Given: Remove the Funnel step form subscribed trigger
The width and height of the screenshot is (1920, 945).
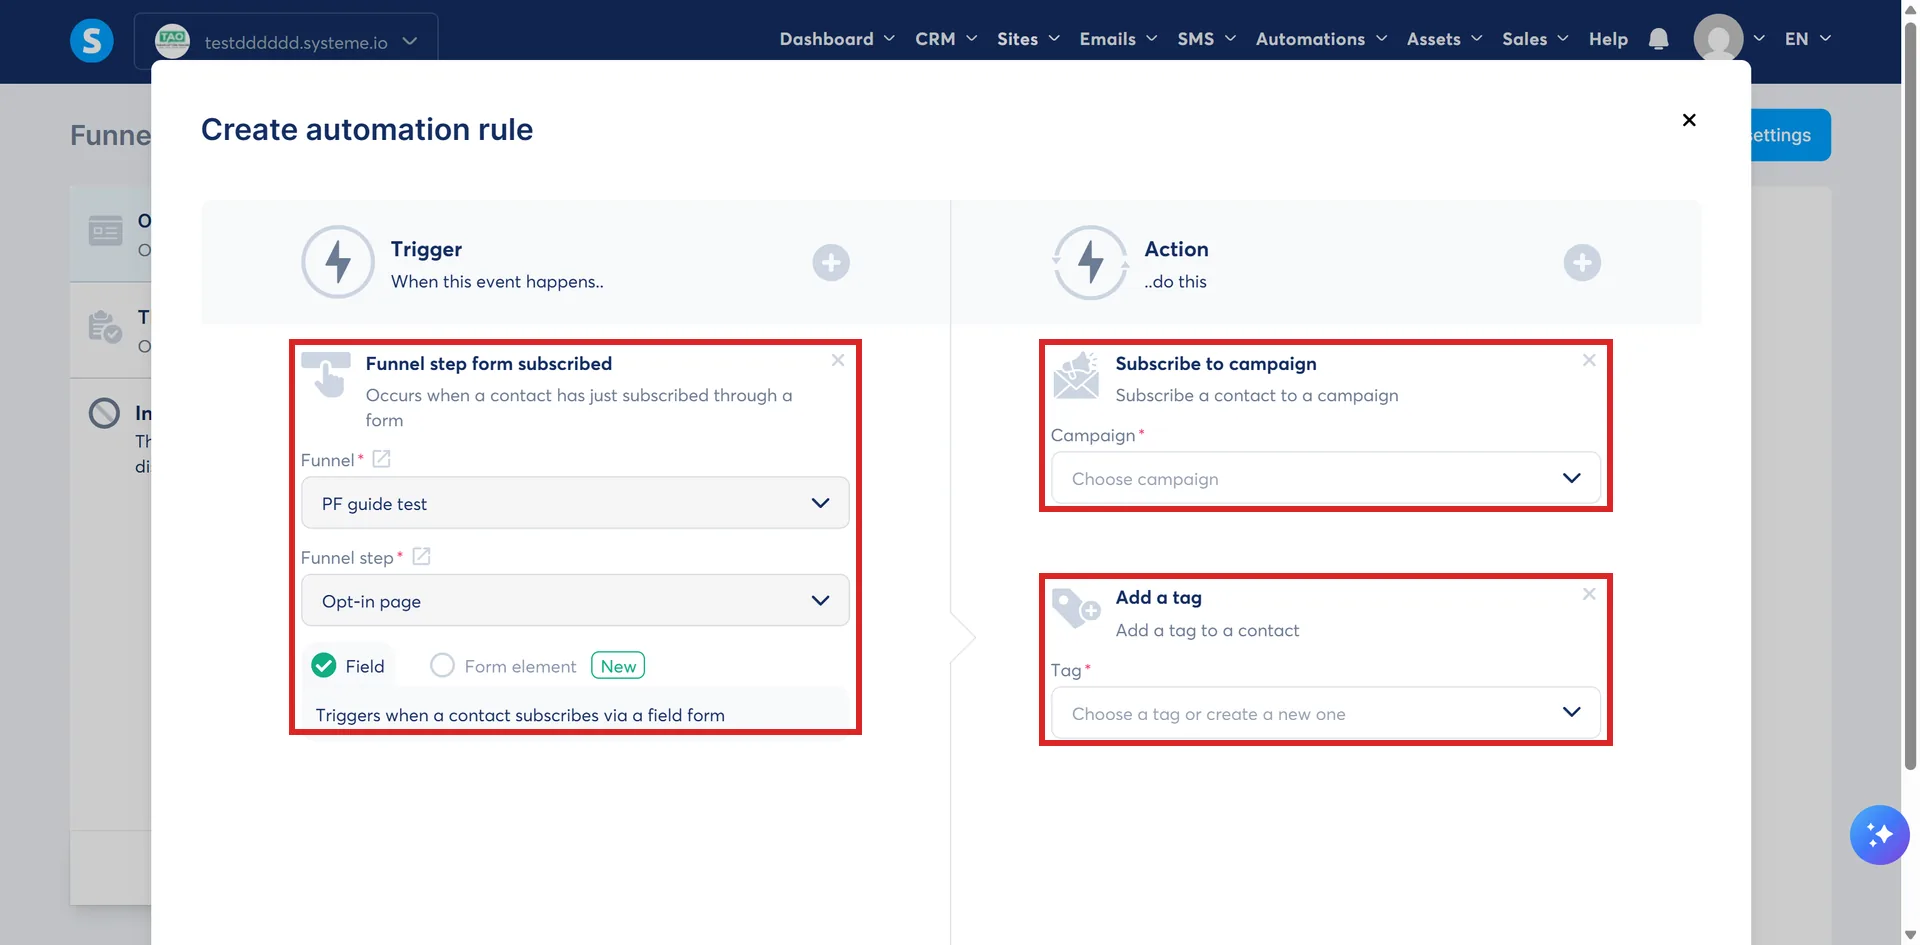Looking at the screenshot, I should pyautogui.click(x=838, y=360).
